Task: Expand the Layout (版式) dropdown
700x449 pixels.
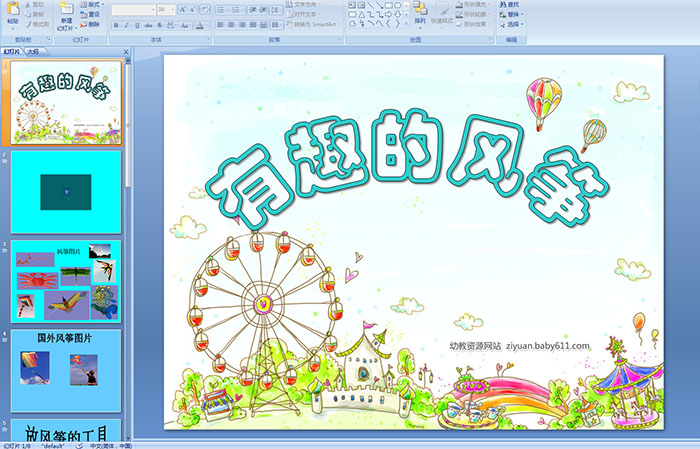Action: click(x=91, y=4)
